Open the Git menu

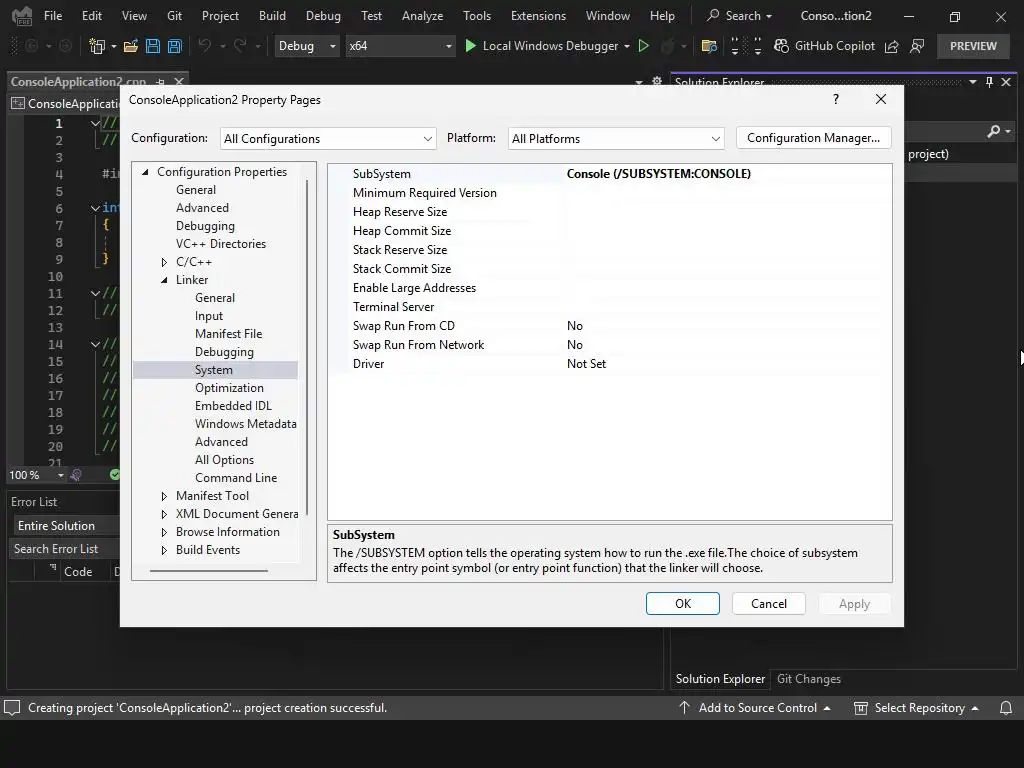click(174, 16)
